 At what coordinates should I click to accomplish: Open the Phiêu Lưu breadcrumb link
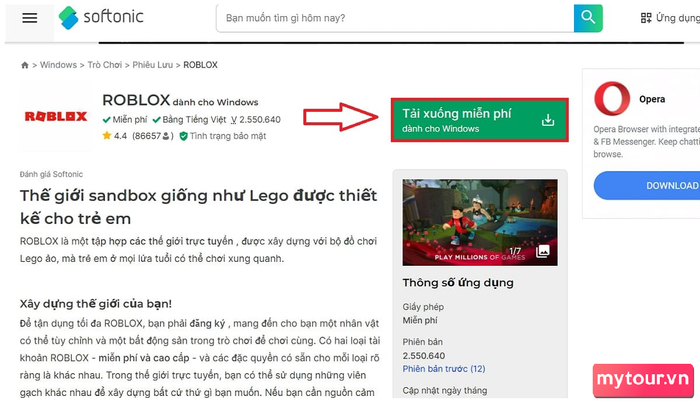(x=152, y=65)
